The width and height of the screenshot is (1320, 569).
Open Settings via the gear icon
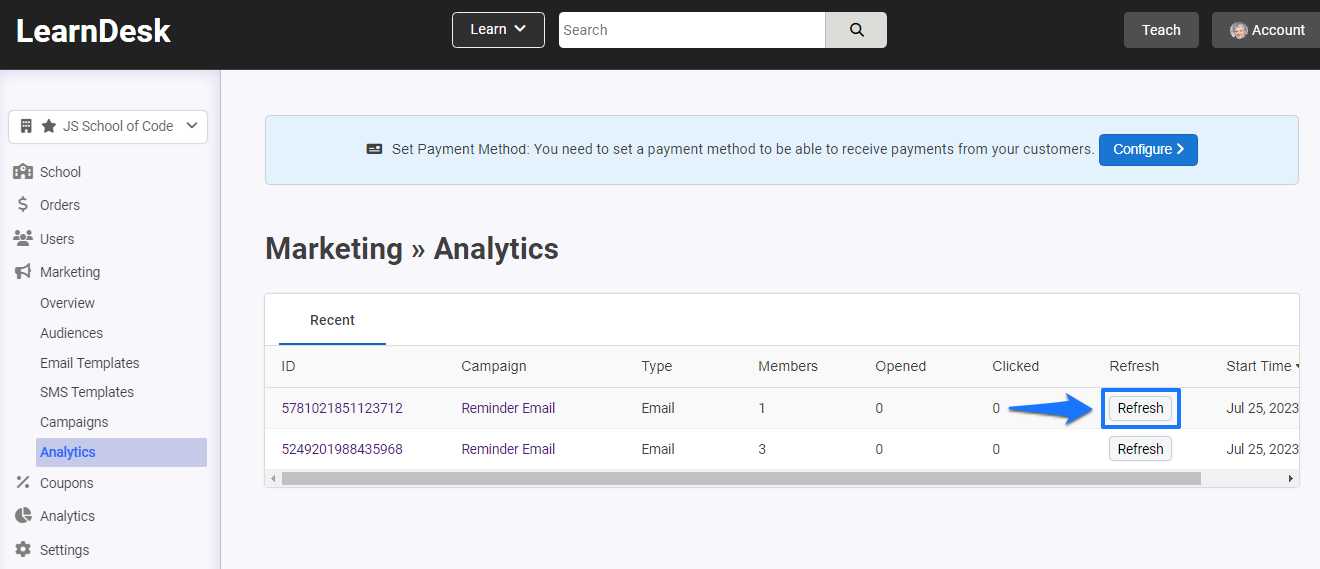22,550
